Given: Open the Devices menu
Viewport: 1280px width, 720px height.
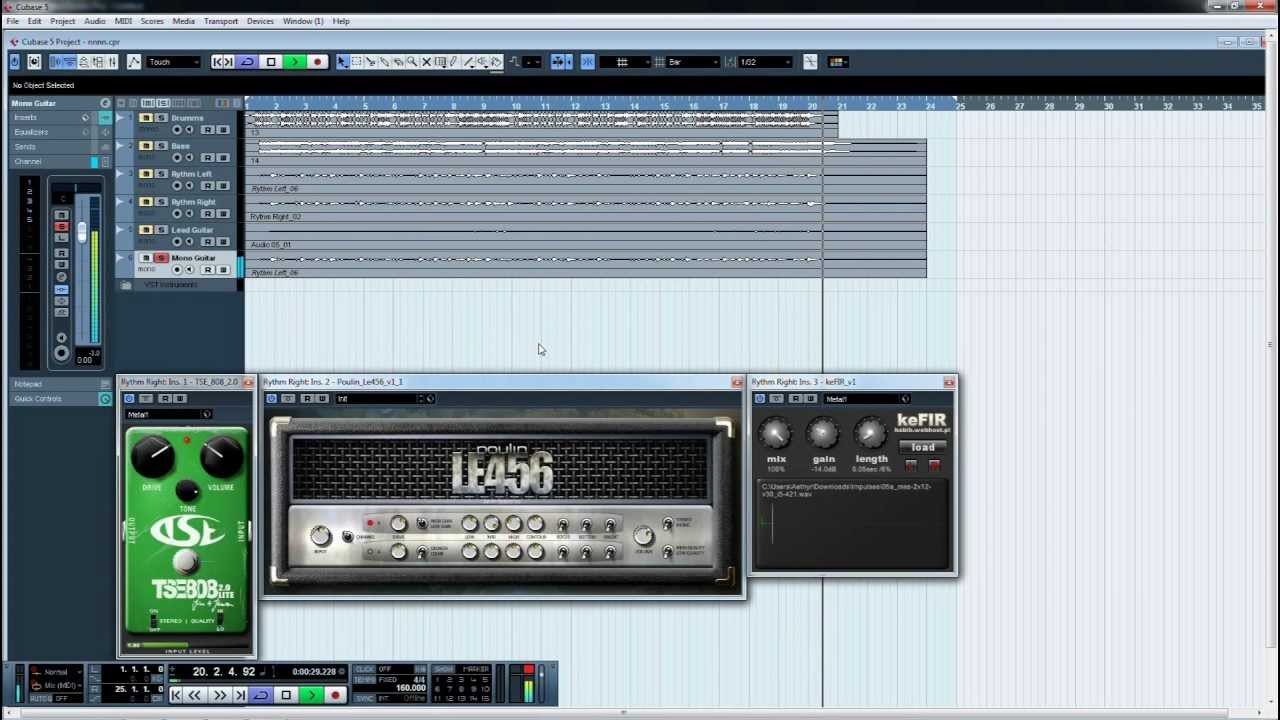Looking at the screenshot, I should pyautogui.click(x=260, y=21).
